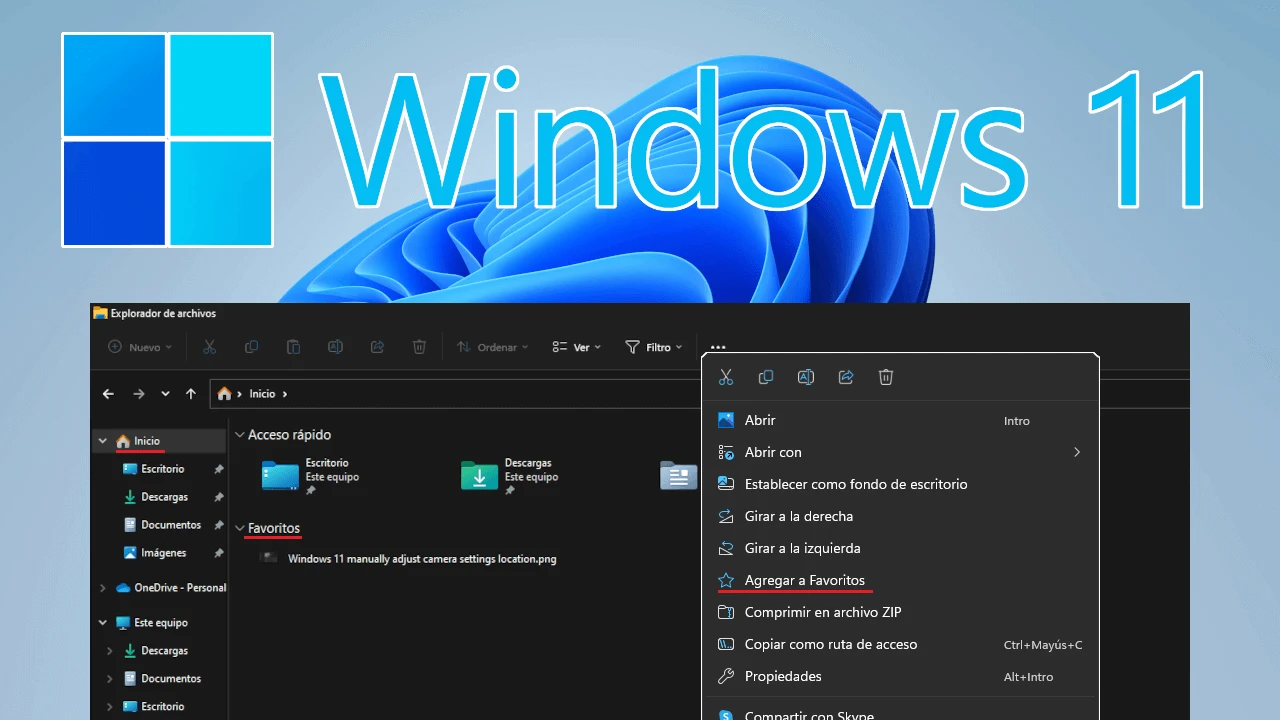Expand Documentos under Este equipo
This screenshot has width=1280, height=720.
[x=110, y=678]
